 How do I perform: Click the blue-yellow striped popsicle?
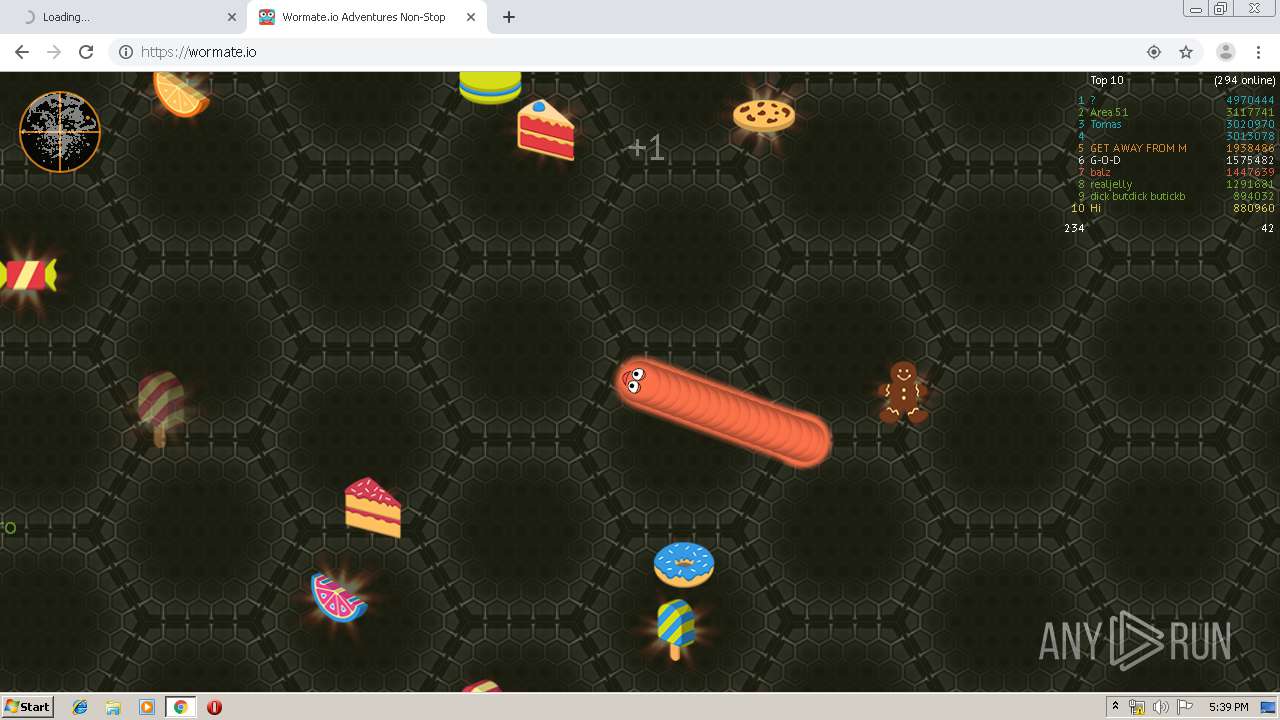tap(676, 629)
